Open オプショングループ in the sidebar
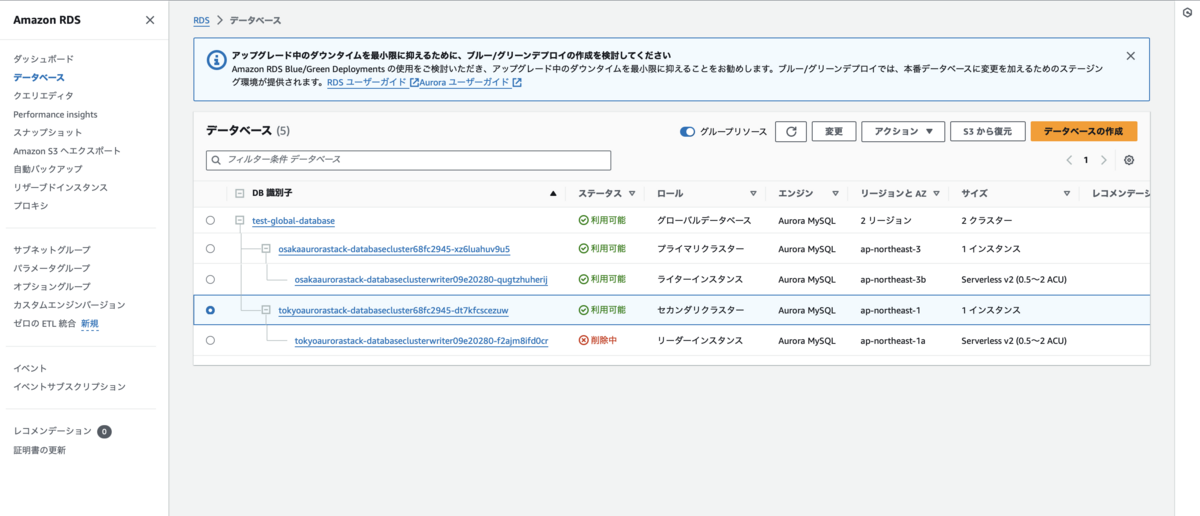The image size is (1200, 516). pyautogui.click(x=52, y=286)
